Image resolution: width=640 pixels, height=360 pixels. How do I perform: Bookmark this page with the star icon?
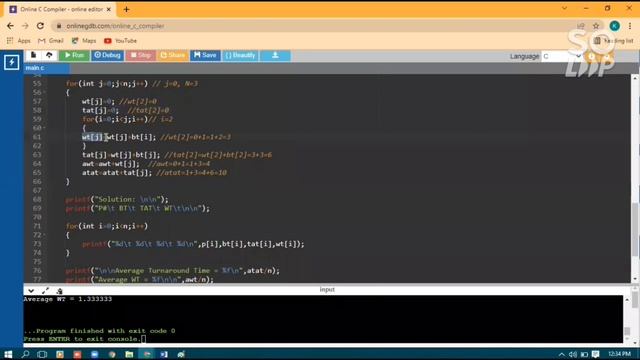coord(596,26)
